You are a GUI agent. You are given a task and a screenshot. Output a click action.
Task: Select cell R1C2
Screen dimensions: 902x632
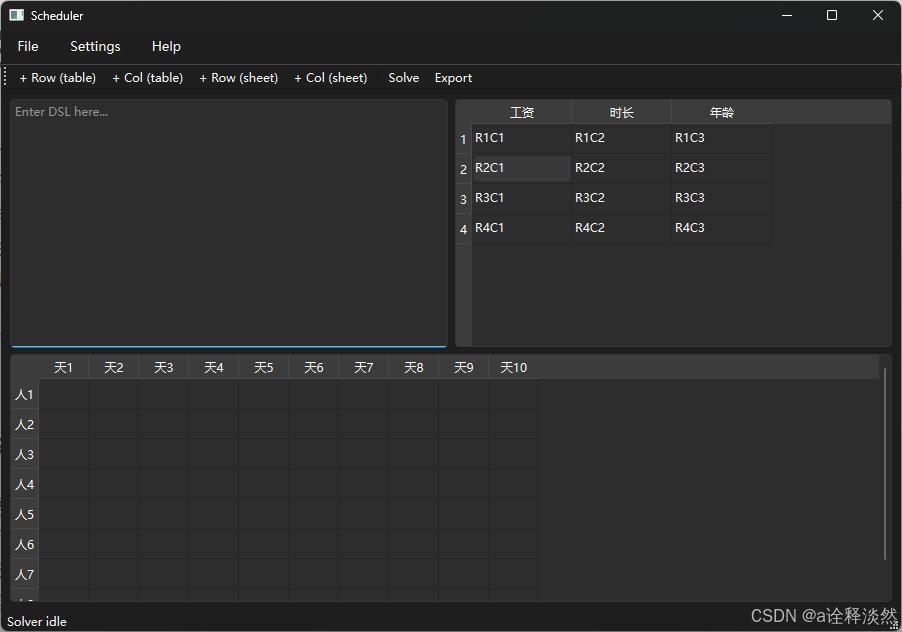621,138
